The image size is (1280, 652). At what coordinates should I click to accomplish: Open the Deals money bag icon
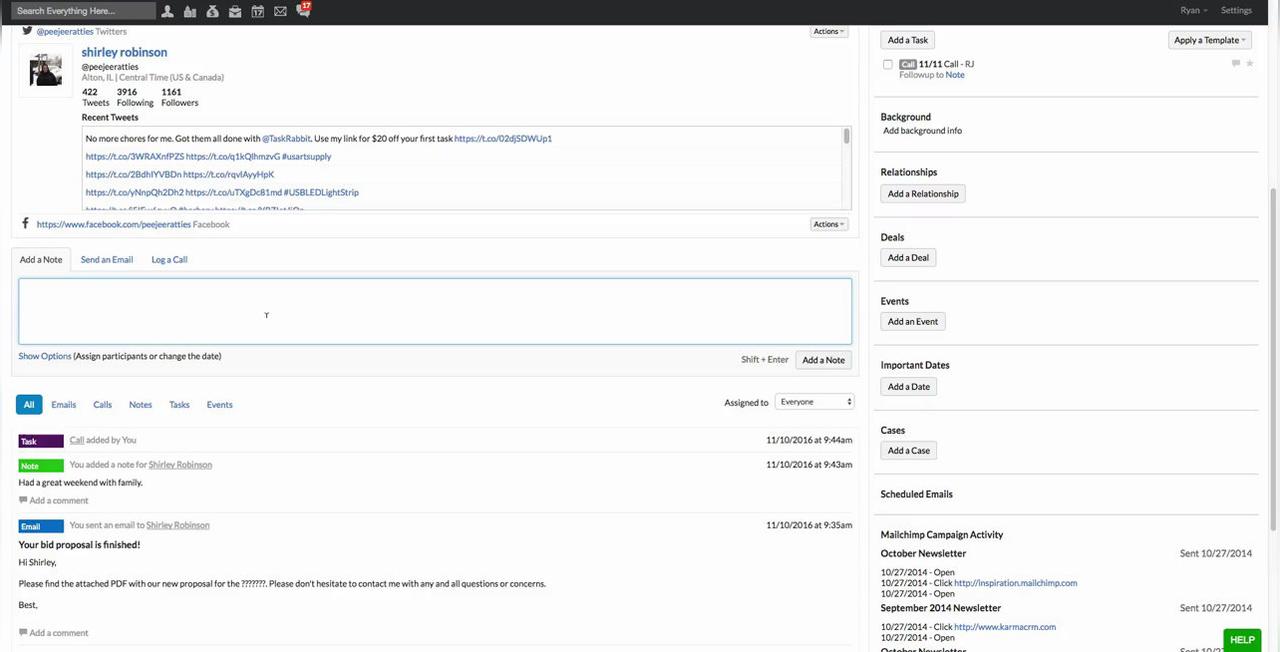click(x=212, y=11)
